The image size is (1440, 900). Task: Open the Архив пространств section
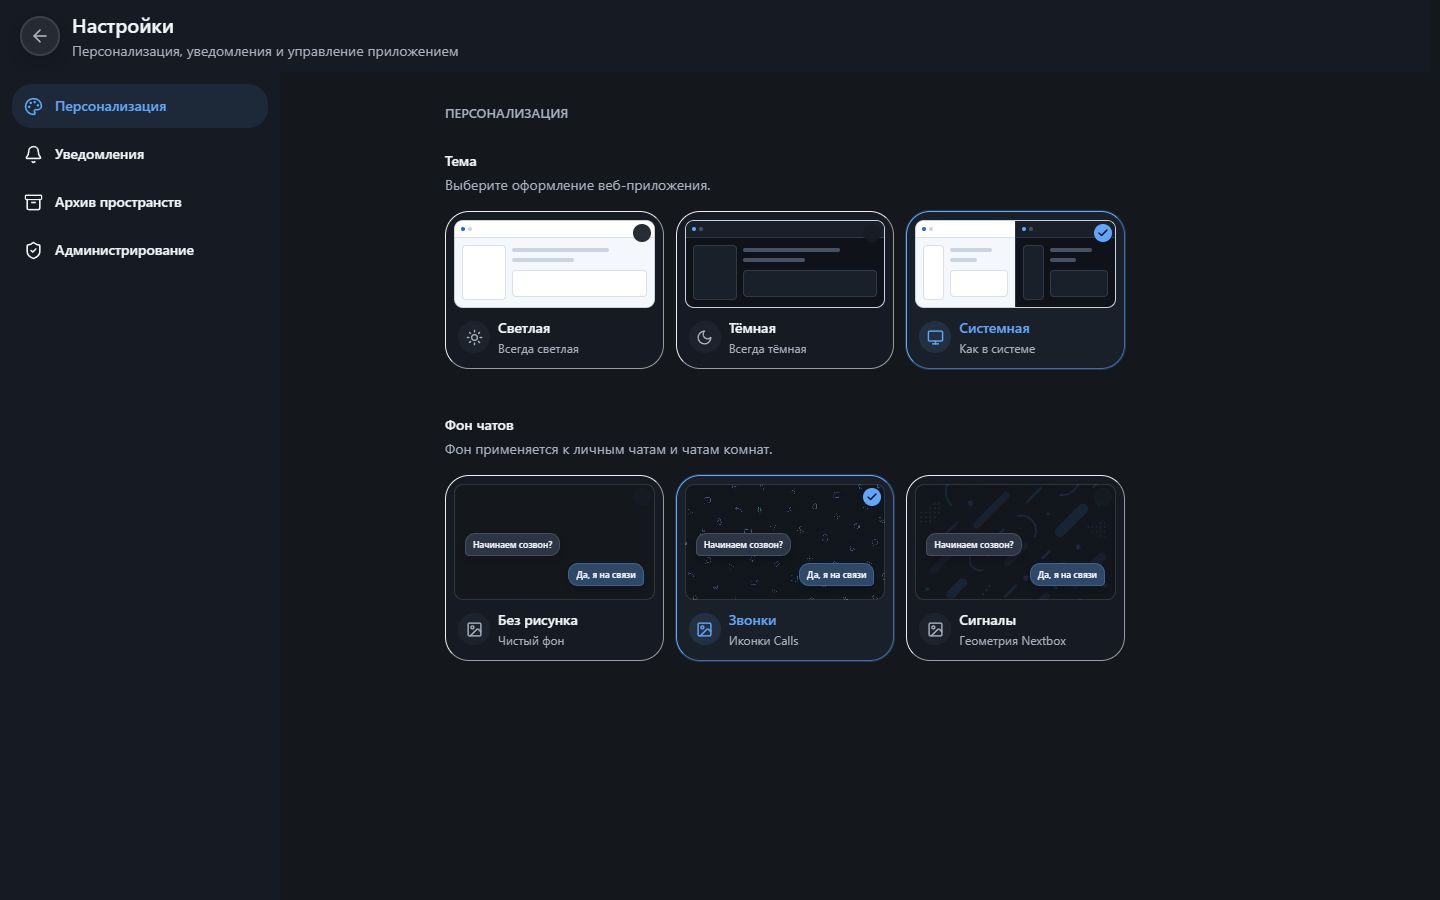pyautogui.click(x=140, y=202)
